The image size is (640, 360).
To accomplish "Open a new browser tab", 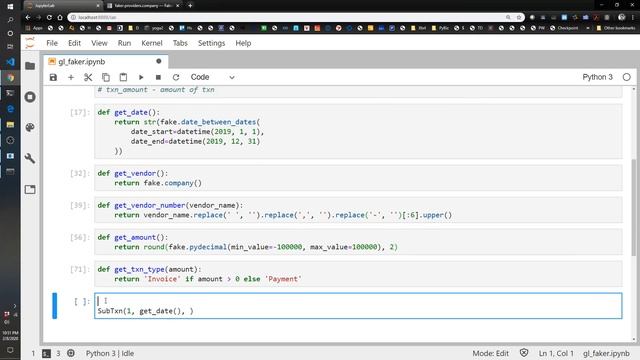I will [190, 6].
